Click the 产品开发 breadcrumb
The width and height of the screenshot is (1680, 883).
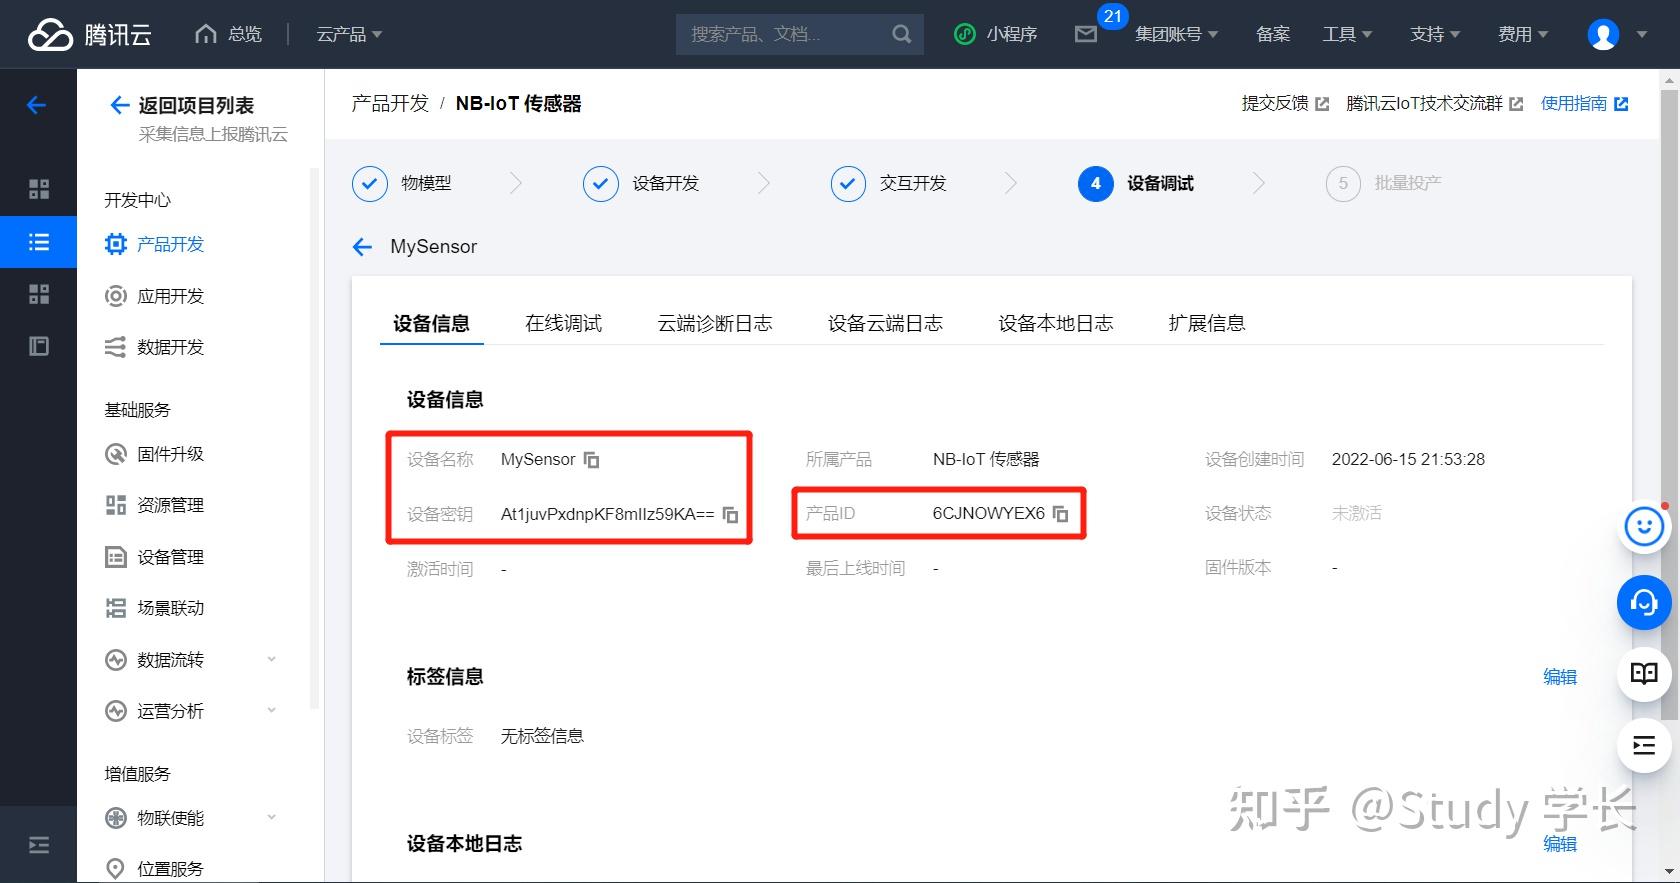point(390,103)
